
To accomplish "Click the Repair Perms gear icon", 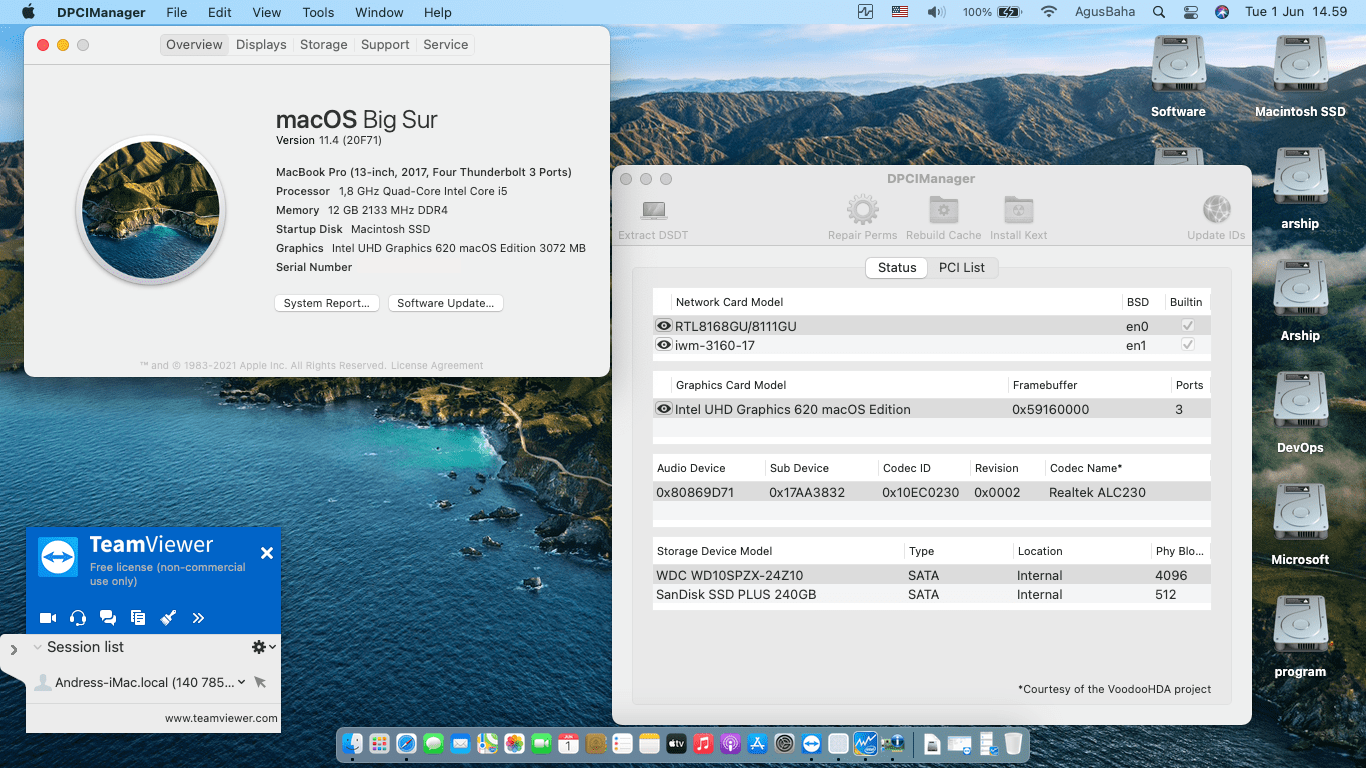I will click(x=863, y=210).
